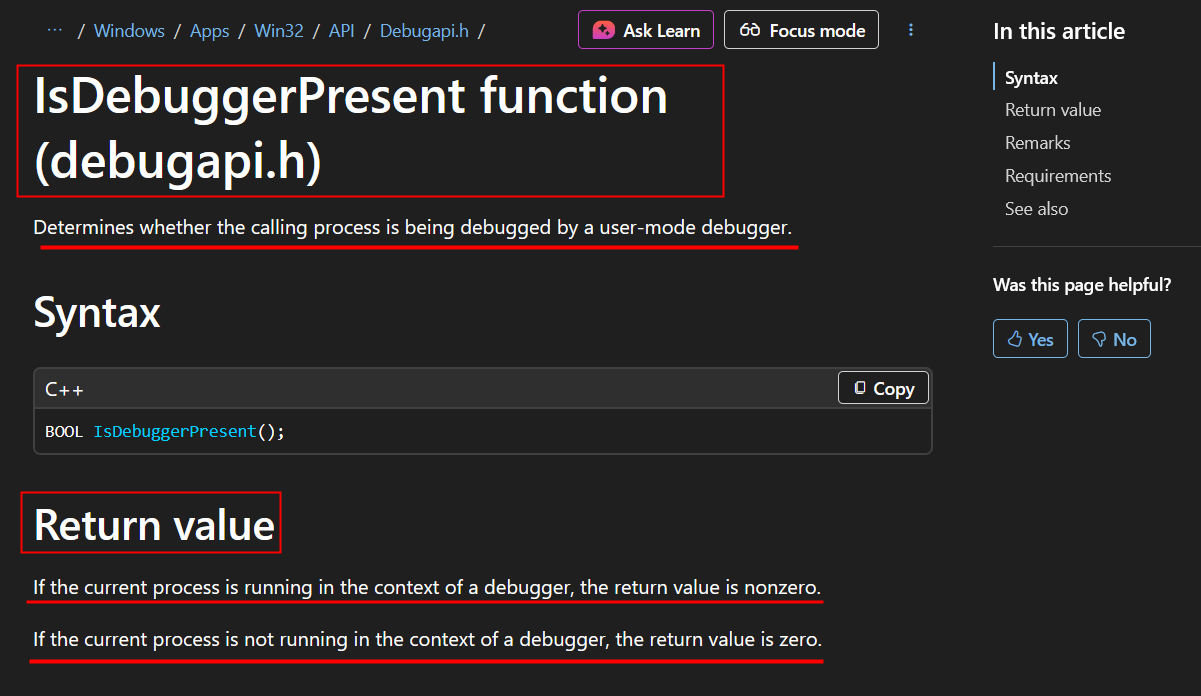Click IsDebuggerPresent in the code block
The width and height of the screenshot is (1201, 696).
pos(175,432)
